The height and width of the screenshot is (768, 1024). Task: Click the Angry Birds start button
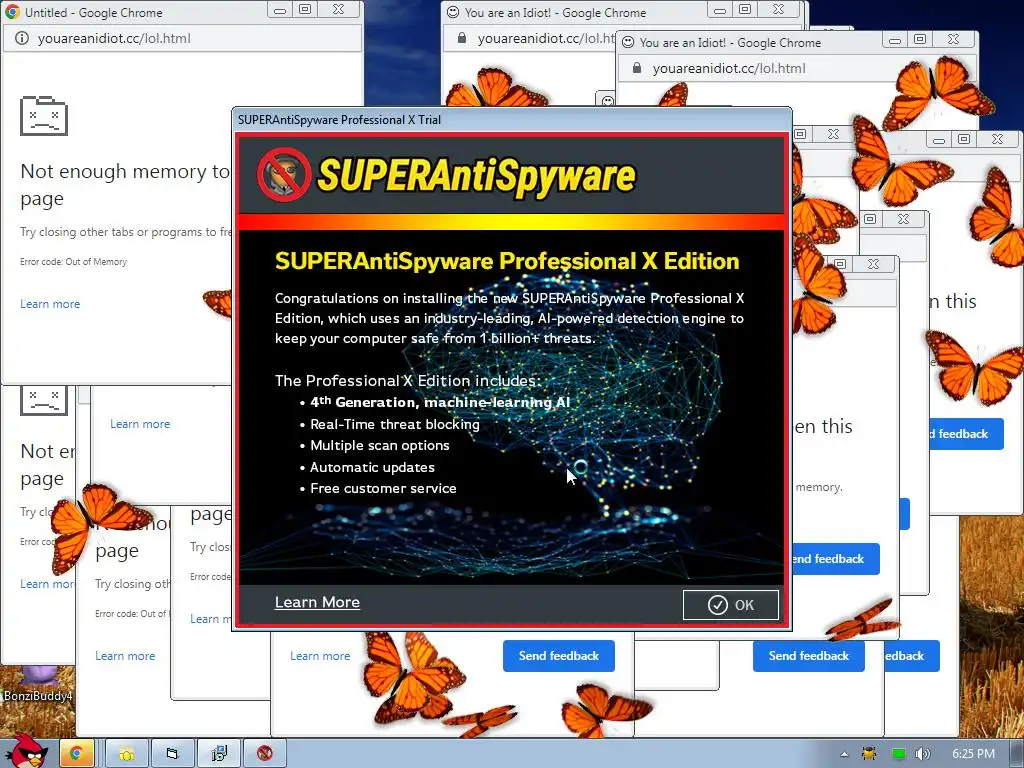pyautogui.click(x=26, y=751)
